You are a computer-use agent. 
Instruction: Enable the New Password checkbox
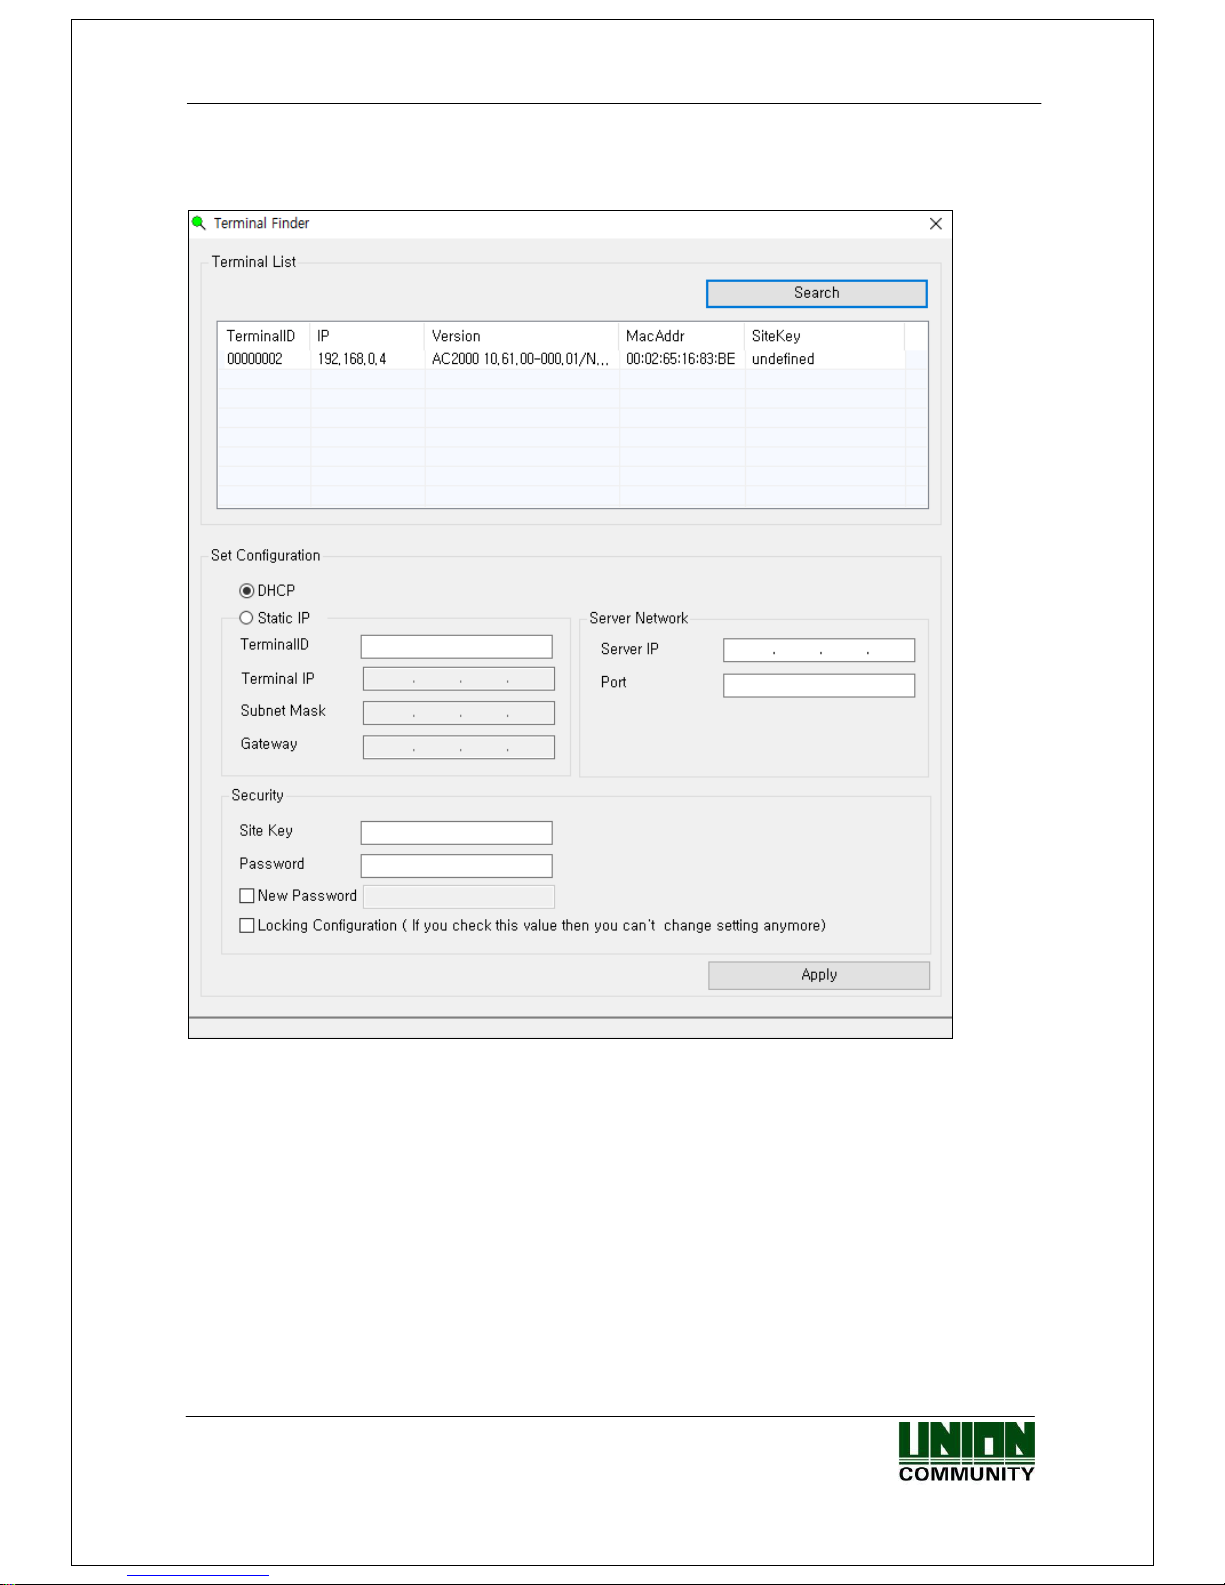tap(247, 896)
